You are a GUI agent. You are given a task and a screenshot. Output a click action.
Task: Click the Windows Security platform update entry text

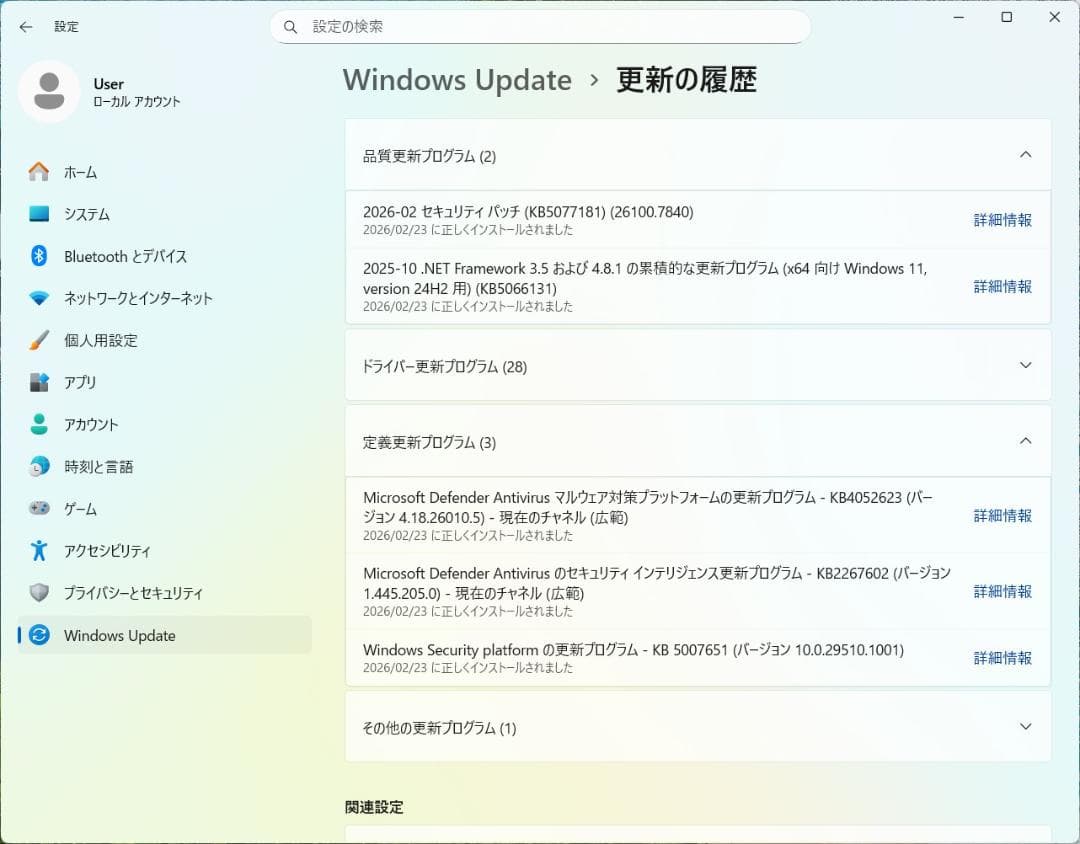(x=634, y=650)
